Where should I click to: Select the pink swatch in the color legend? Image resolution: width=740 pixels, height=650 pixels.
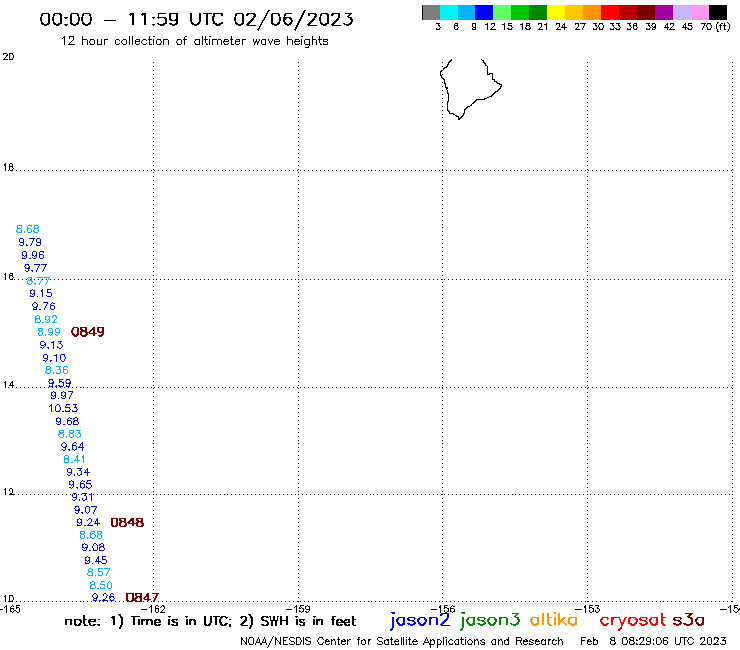(x=699, y=12)
